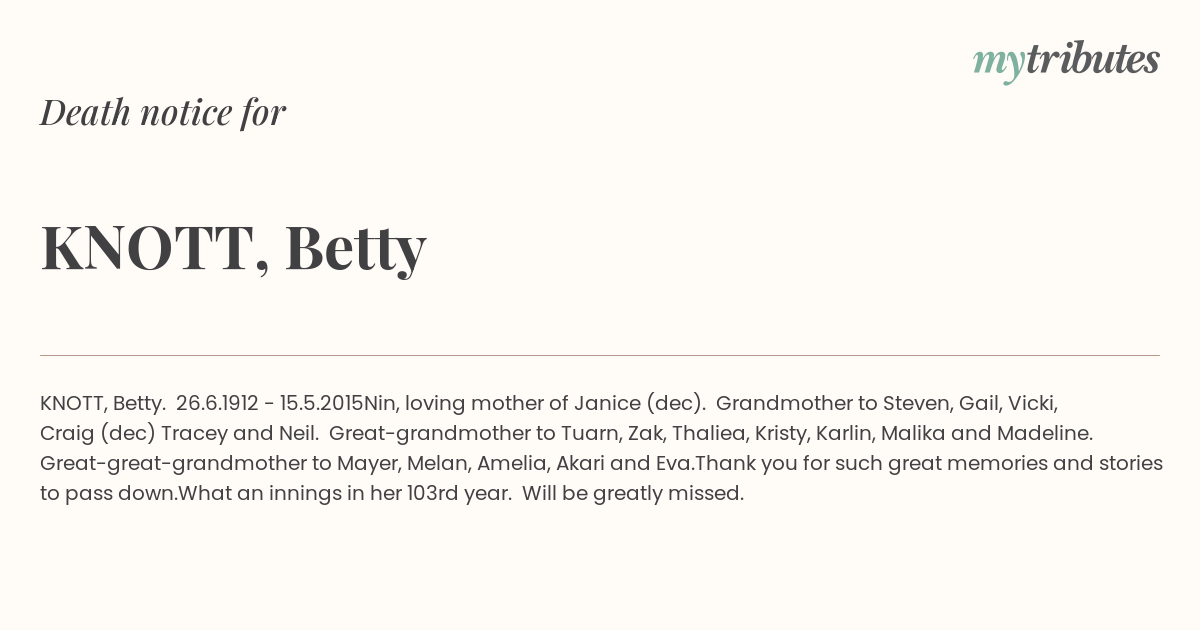Click "Great-great-grandmother" in the third line
Viewport: 1200px width, 630px height.
coord(170,464)
